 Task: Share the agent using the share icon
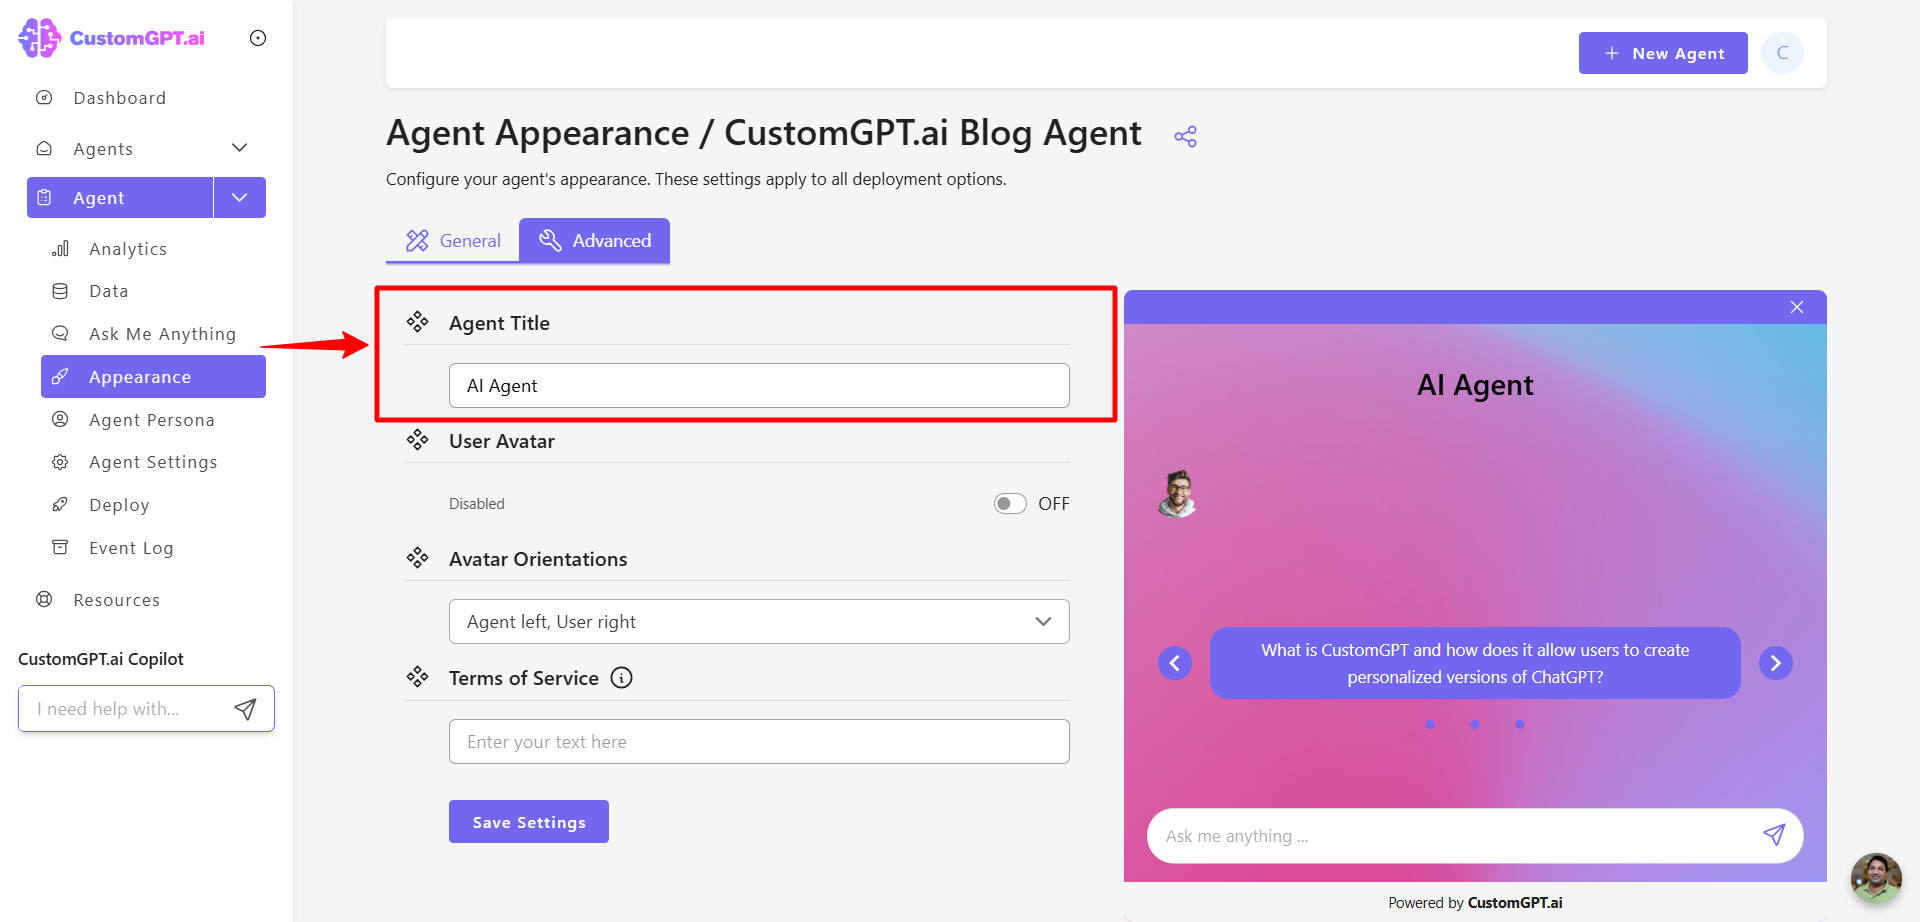[x=1186, y=137]
